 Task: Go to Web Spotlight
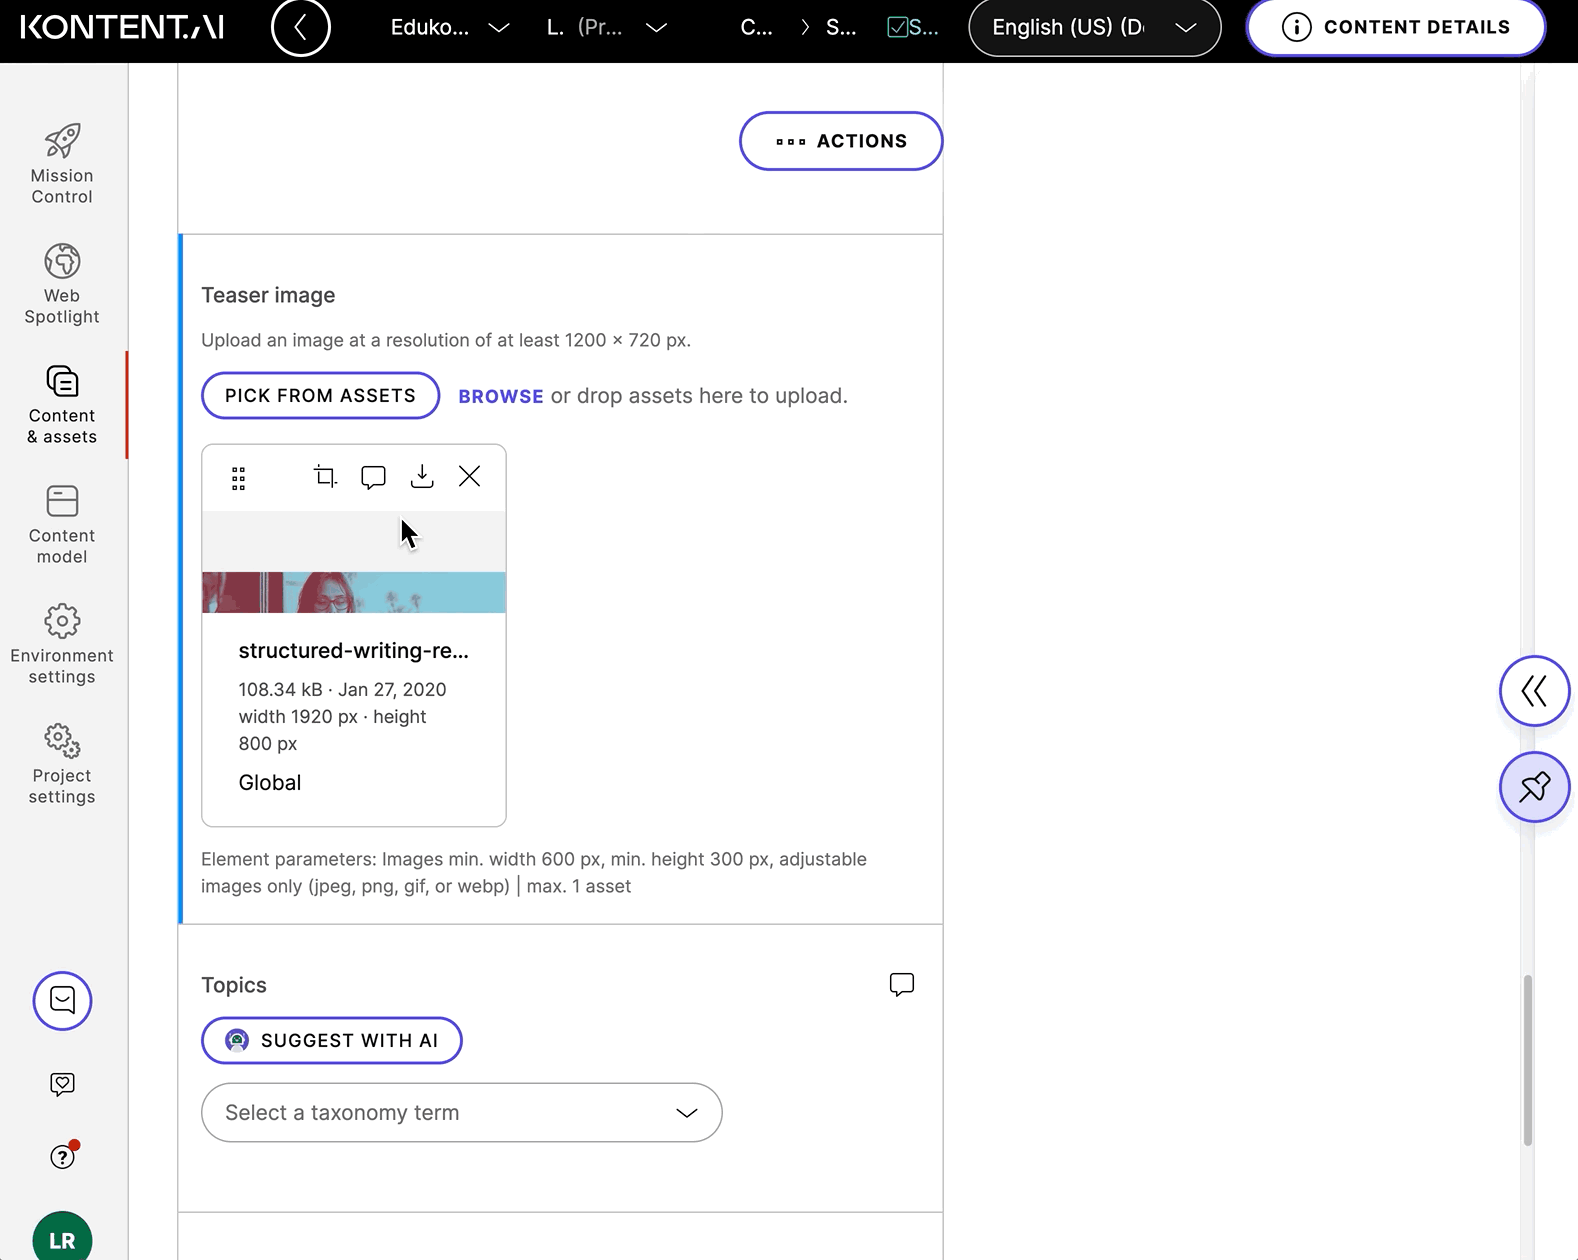(x=62, y=285)
